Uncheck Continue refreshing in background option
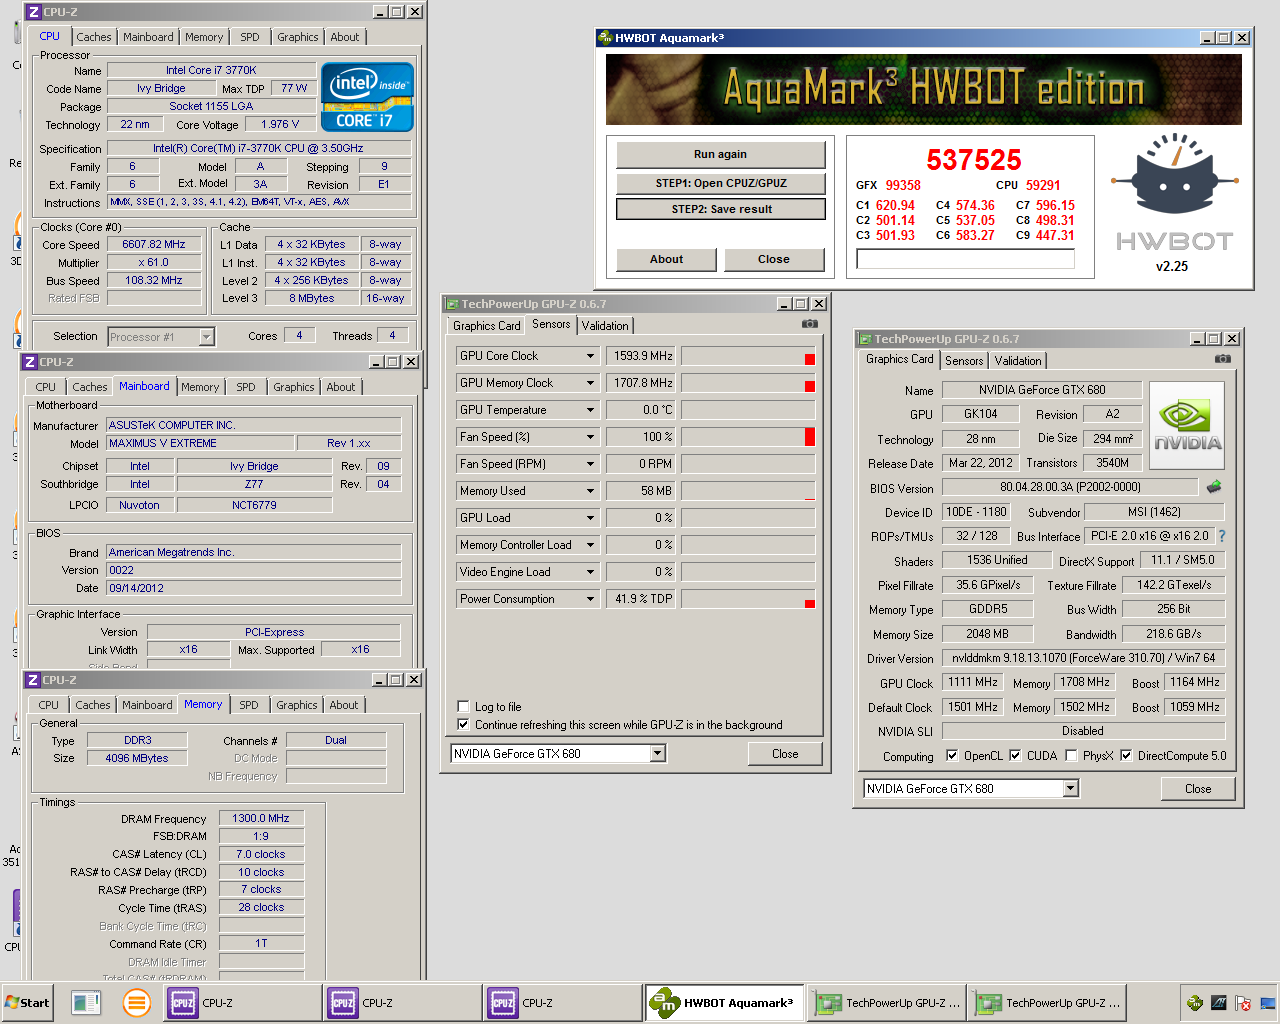 [463, 724]
